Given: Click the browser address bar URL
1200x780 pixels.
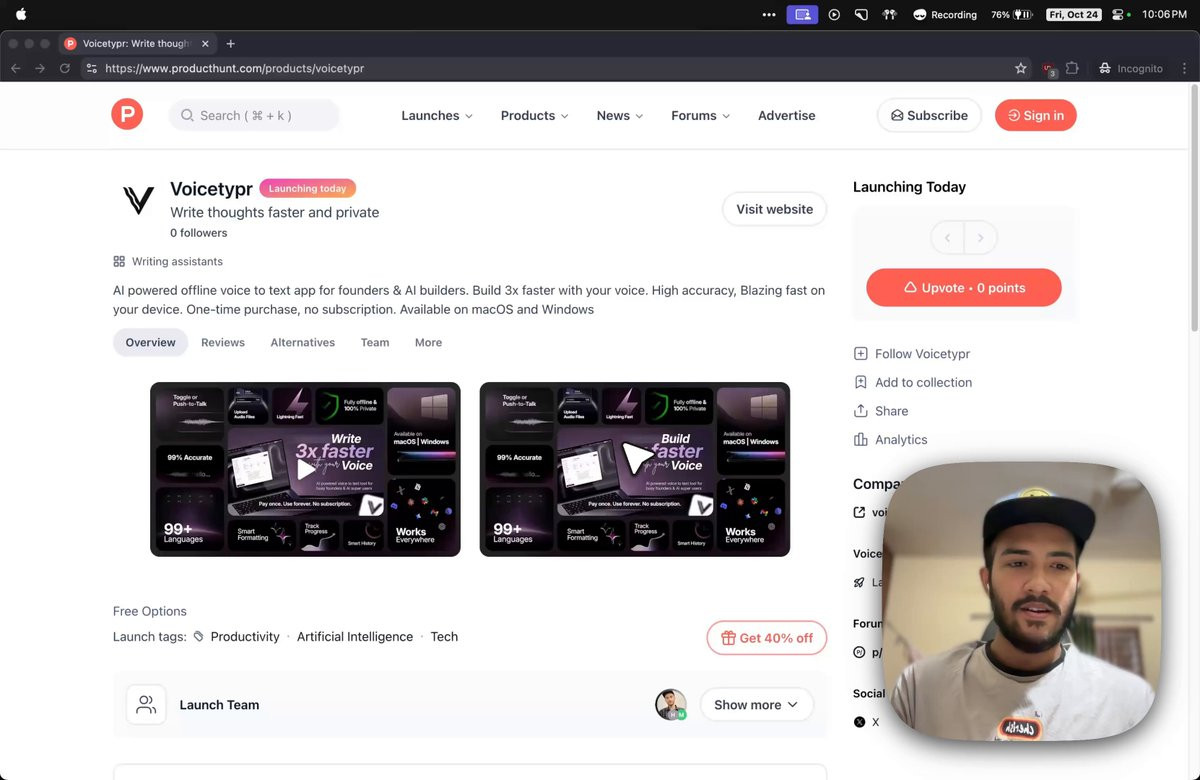Looking at the screenshot, I should [234, 68].
